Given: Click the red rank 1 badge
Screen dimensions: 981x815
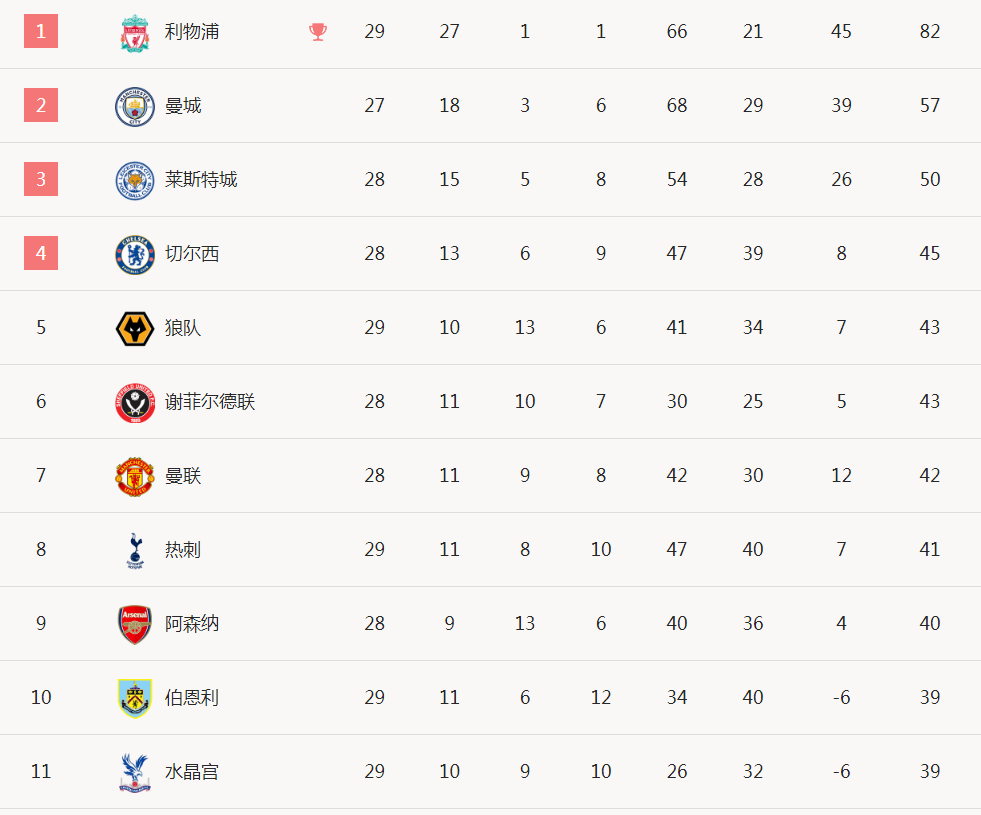Looking at the screenshot, I should pyautogui.click(x=41, y=31).
